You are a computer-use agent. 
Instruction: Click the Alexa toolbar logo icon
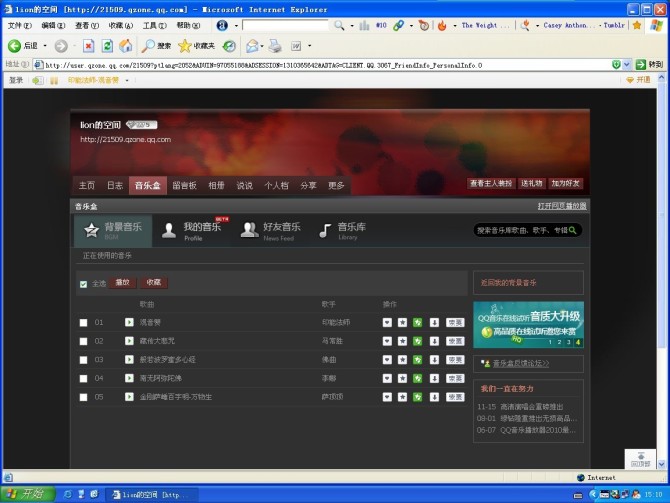click(x=222, y=26)
